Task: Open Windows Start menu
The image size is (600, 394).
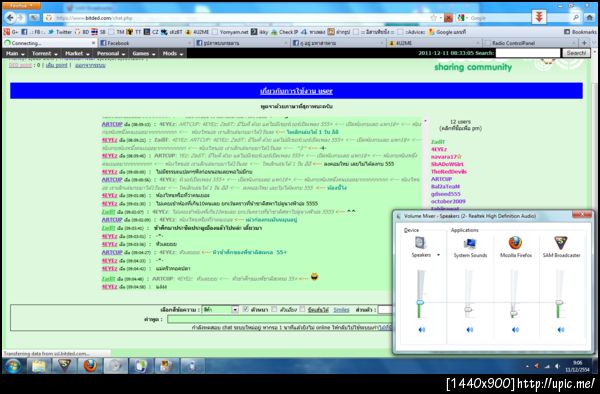Action: 12,366
